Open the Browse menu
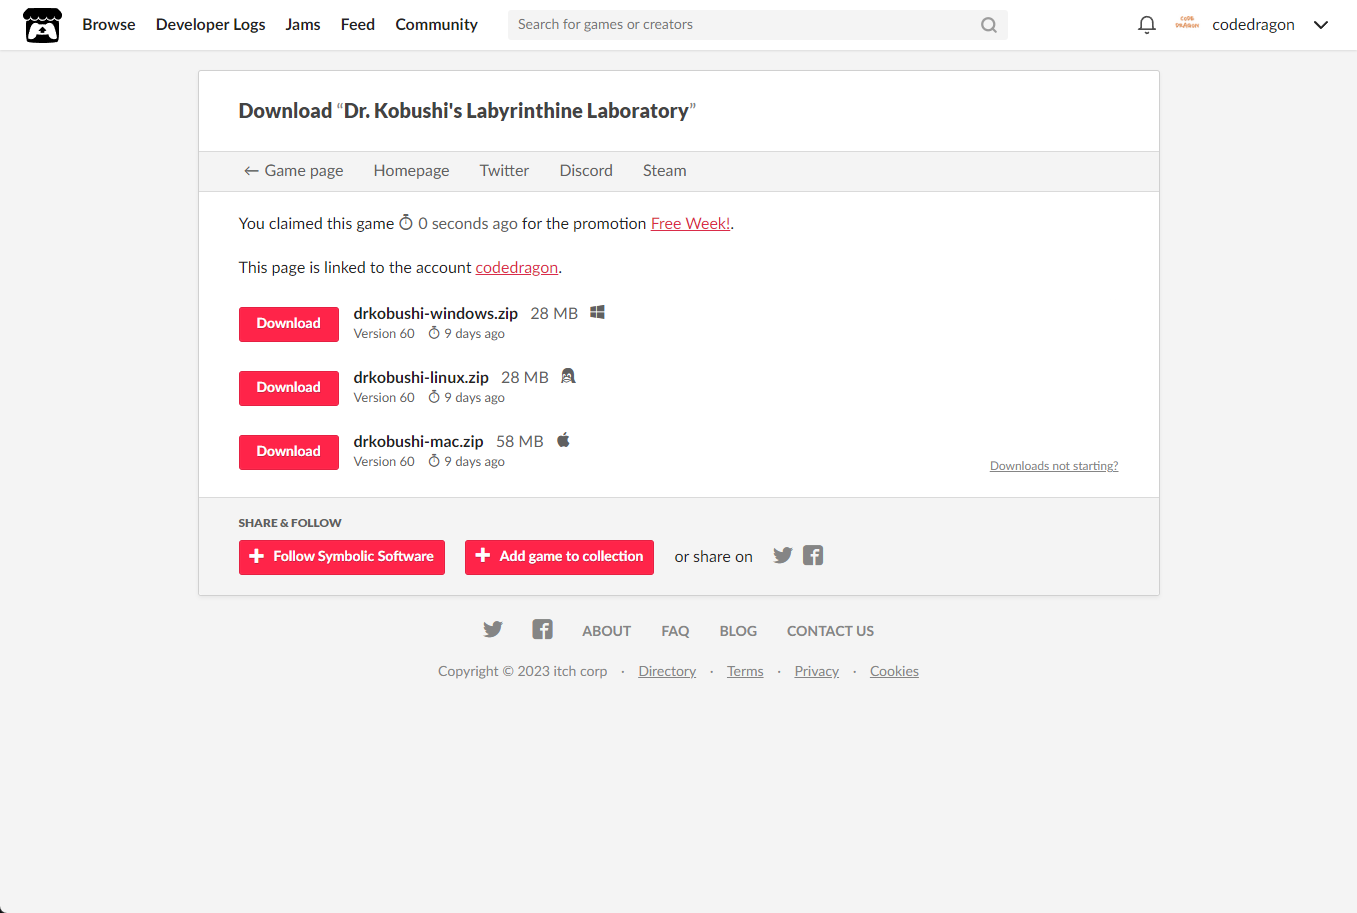This screenshot has height=913, width=1357. tap(109, 25)
